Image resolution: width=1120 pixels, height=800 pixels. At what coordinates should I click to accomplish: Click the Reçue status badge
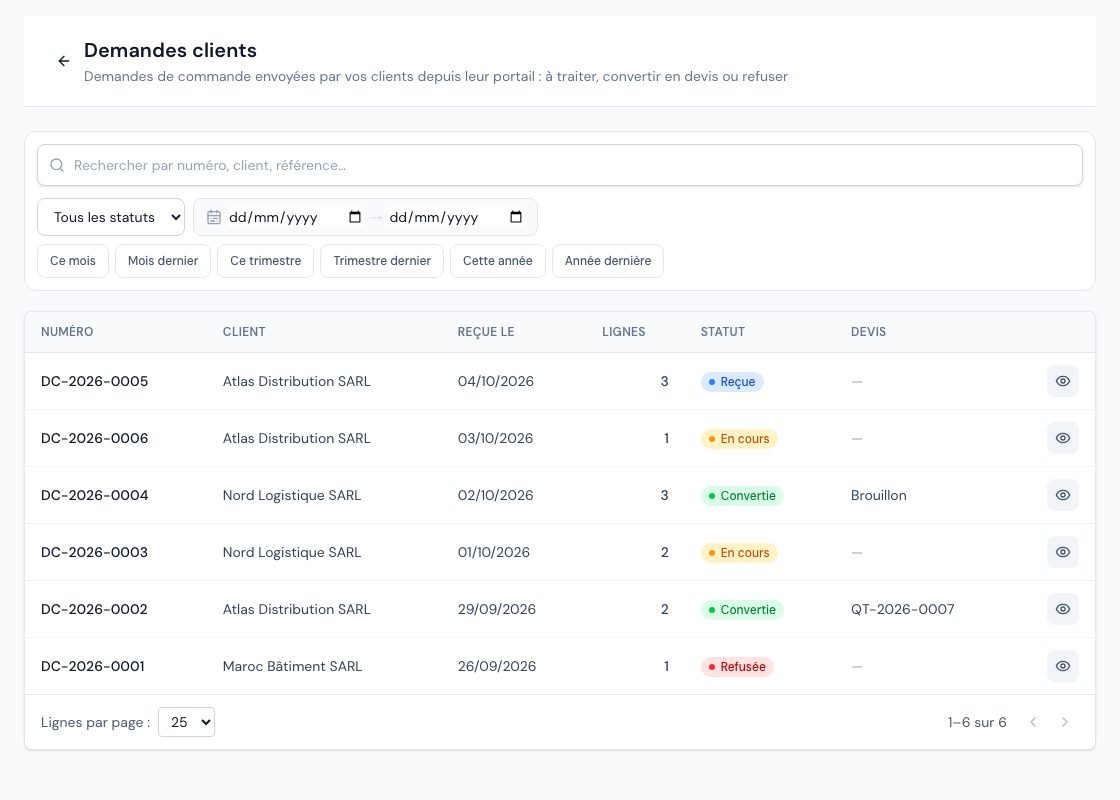pyautogui.click(x=732, y=381)
